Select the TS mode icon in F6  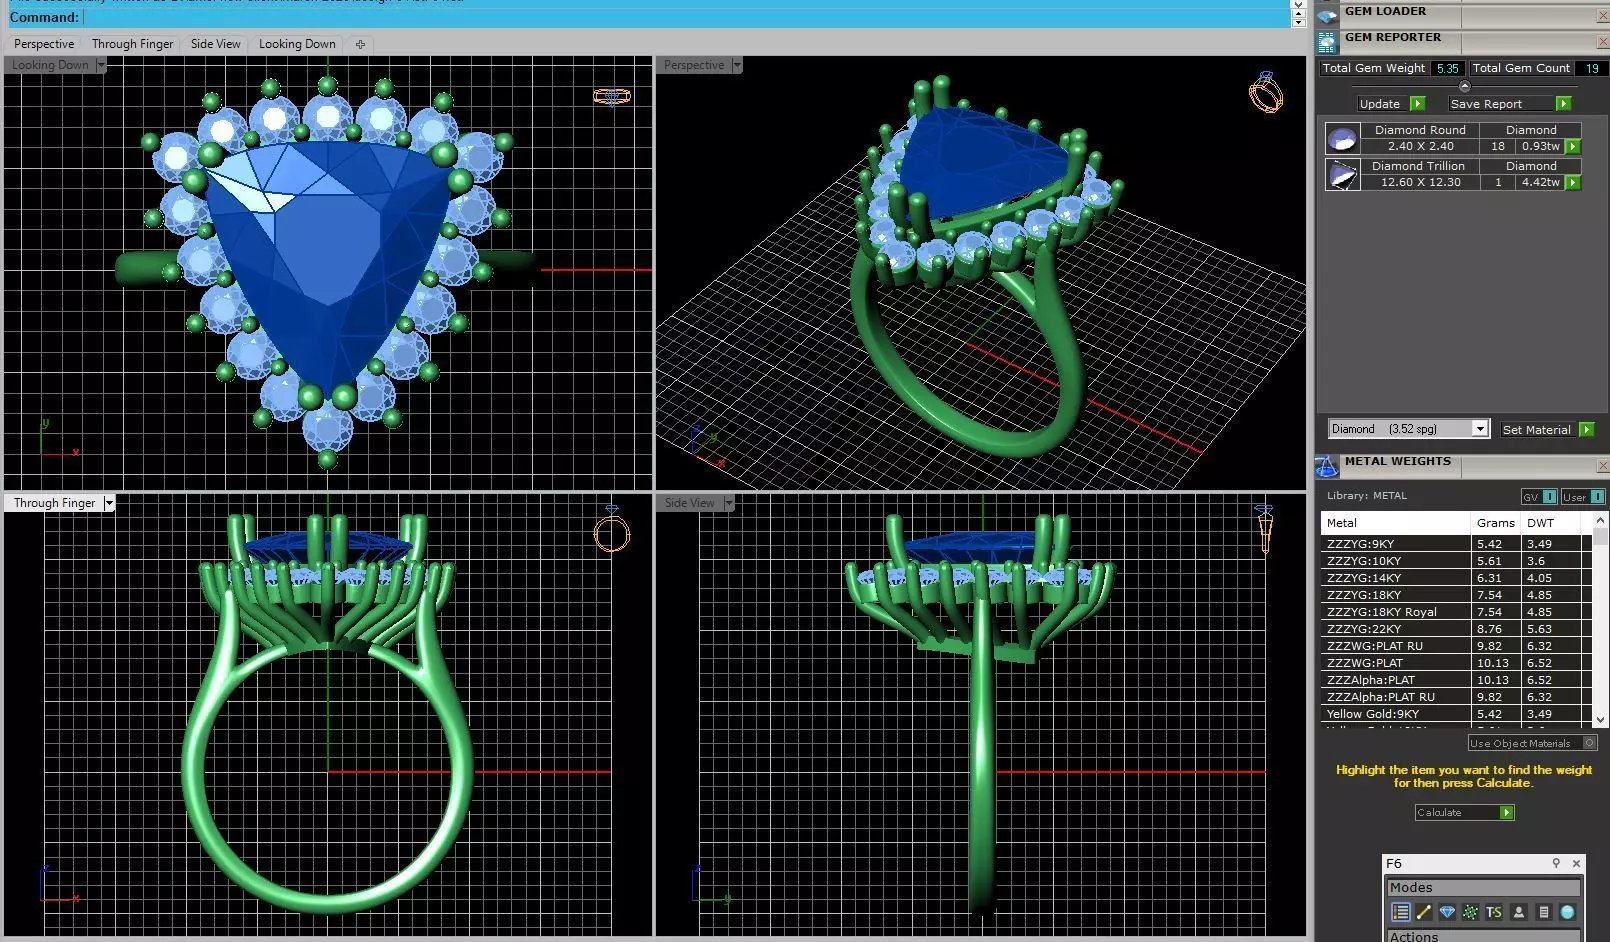tap(1494, 912)
